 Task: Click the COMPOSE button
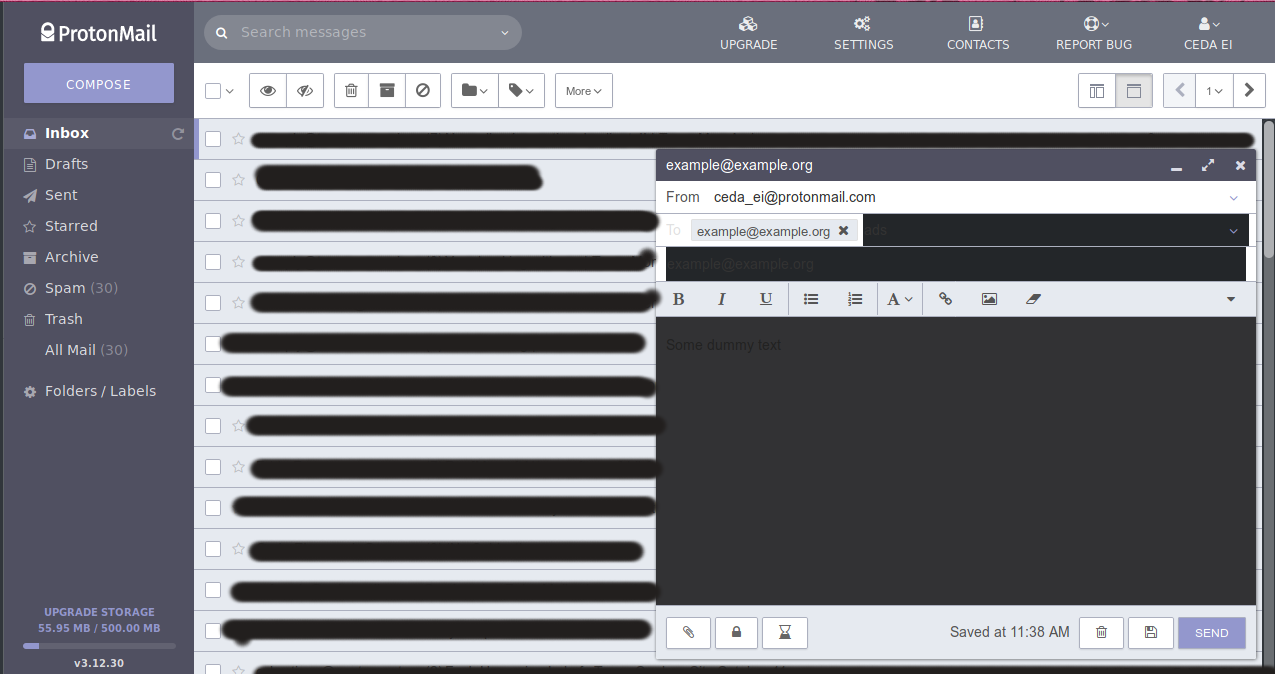(x=99, y=84)
